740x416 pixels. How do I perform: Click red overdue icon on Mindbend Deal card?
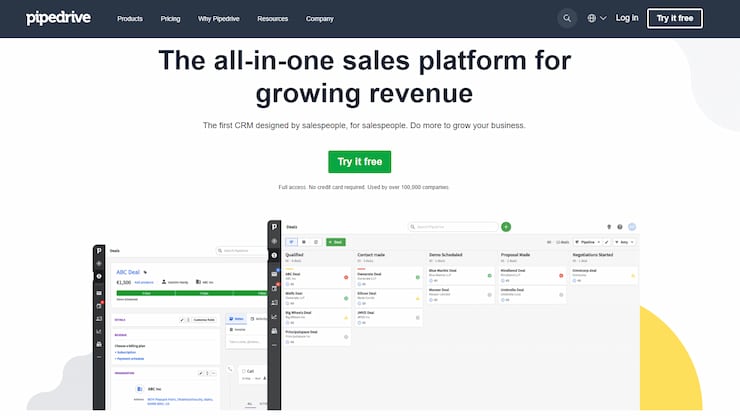pos(561,275)
